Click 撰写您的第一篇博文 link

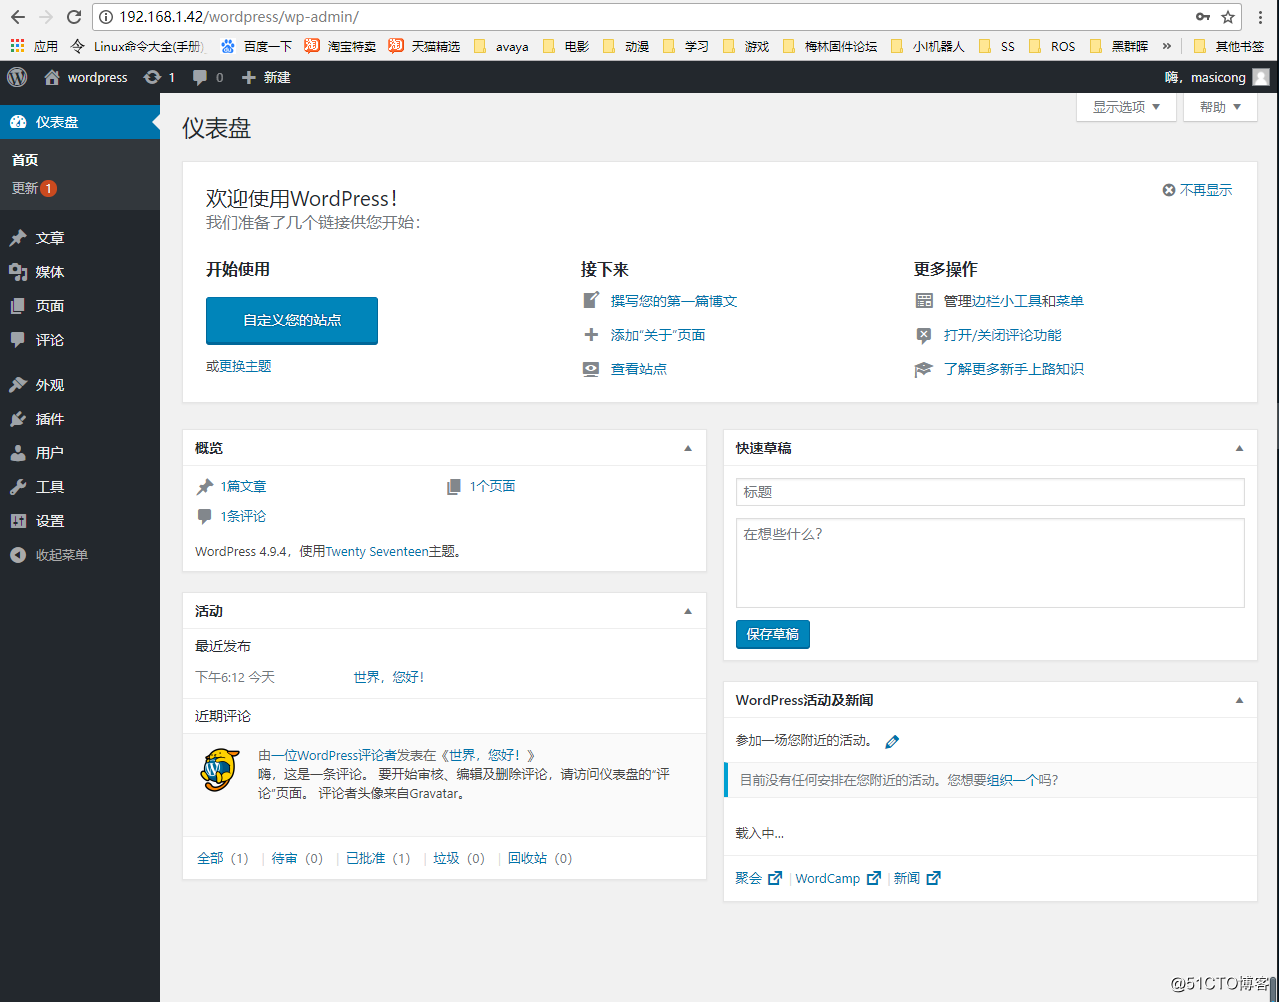point(674,301)
